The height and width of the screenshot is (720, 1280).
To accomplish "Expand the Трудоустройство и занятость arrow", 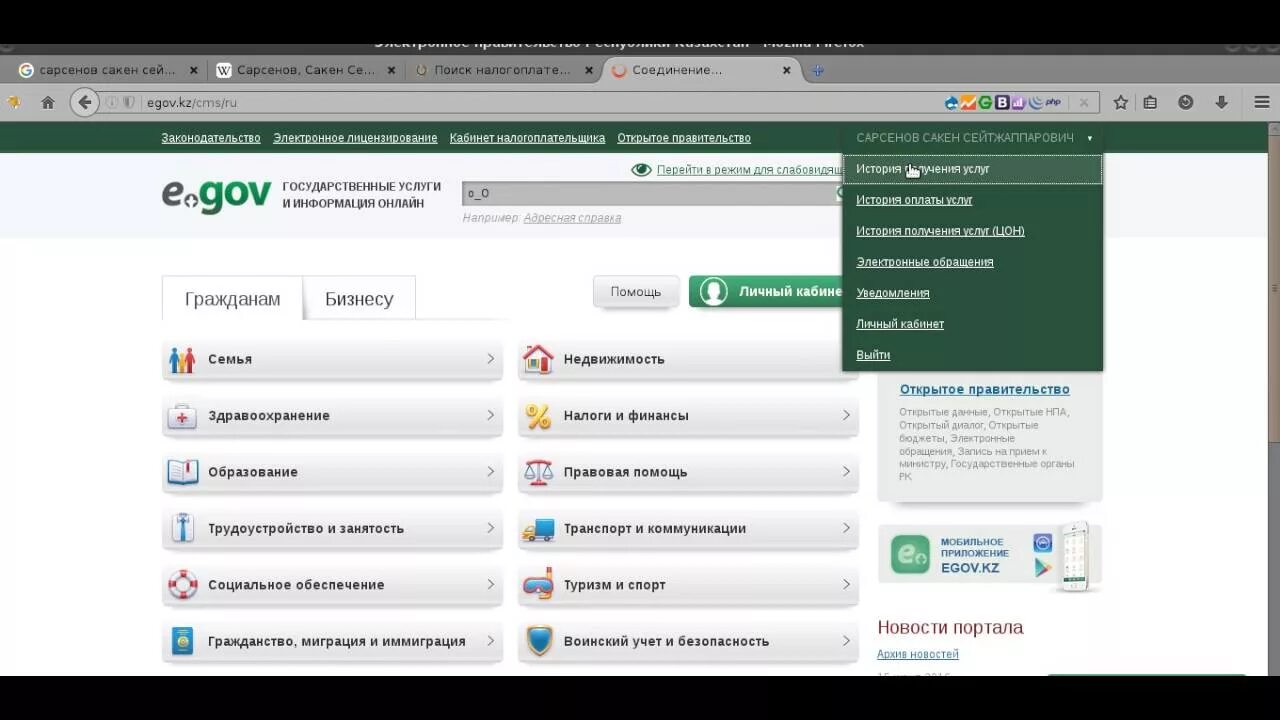I will [490, 528].
